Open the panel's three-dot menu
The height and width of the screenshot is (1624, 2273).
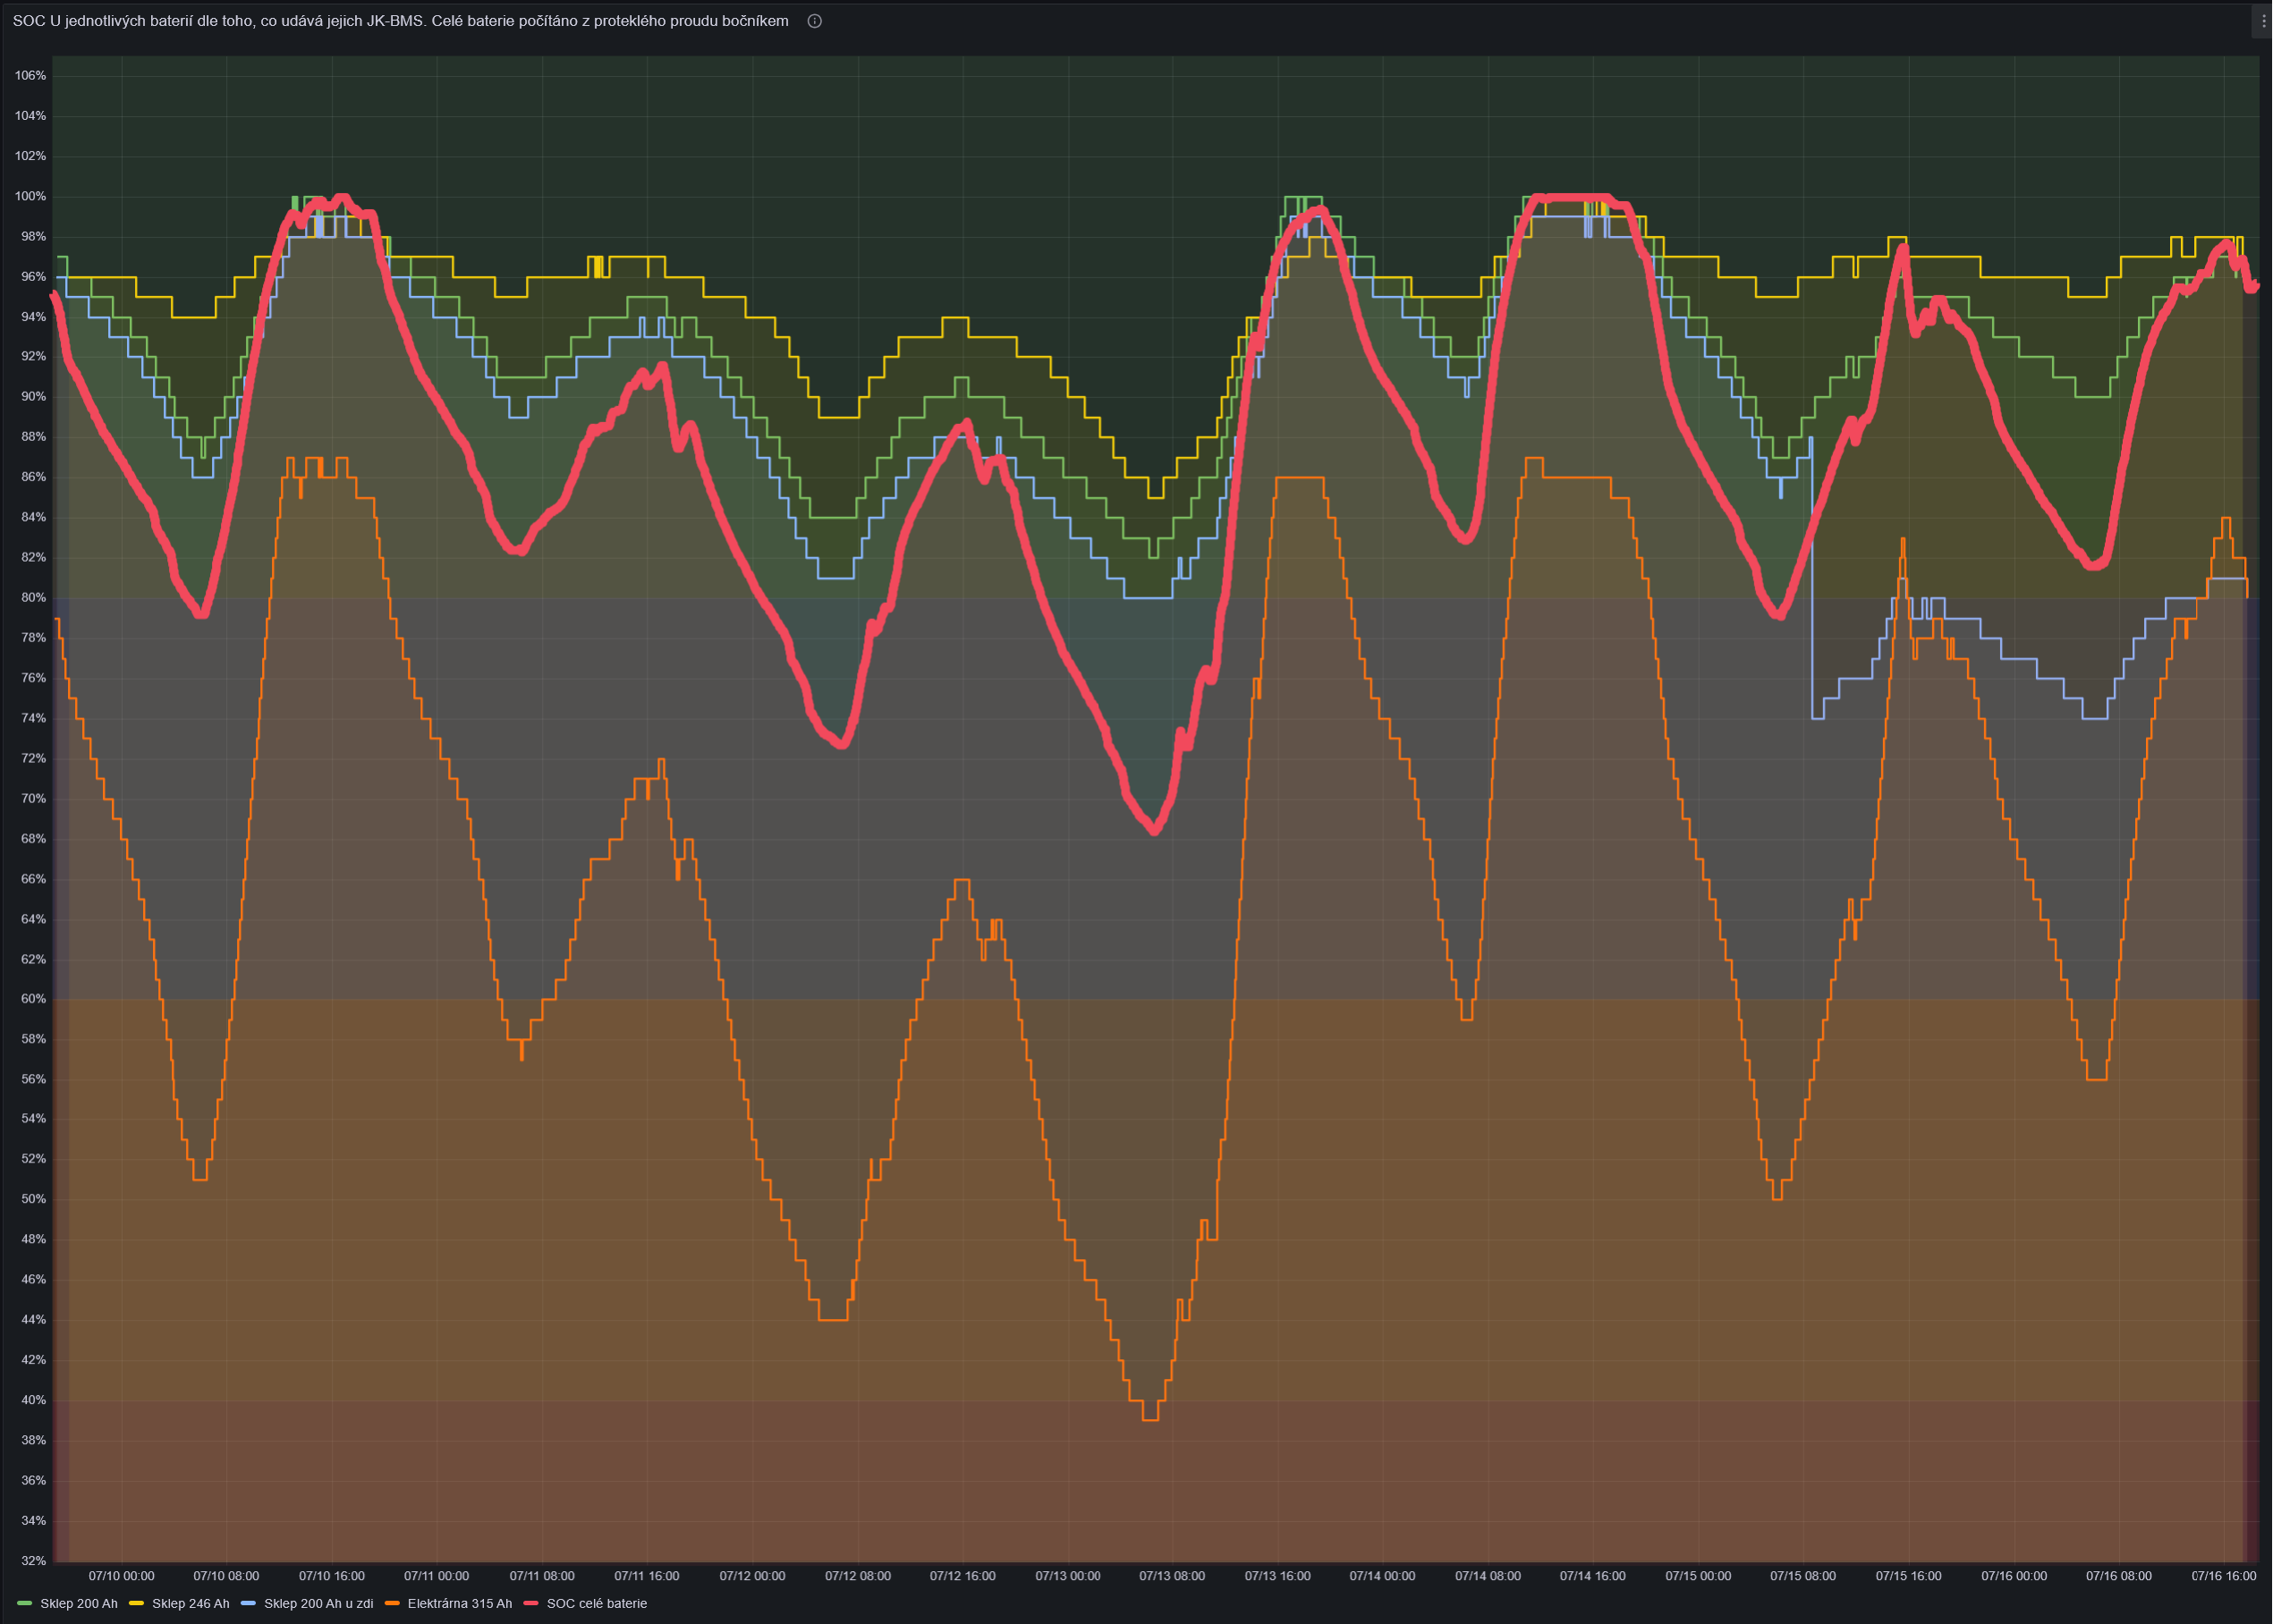tap(2263, 21)
